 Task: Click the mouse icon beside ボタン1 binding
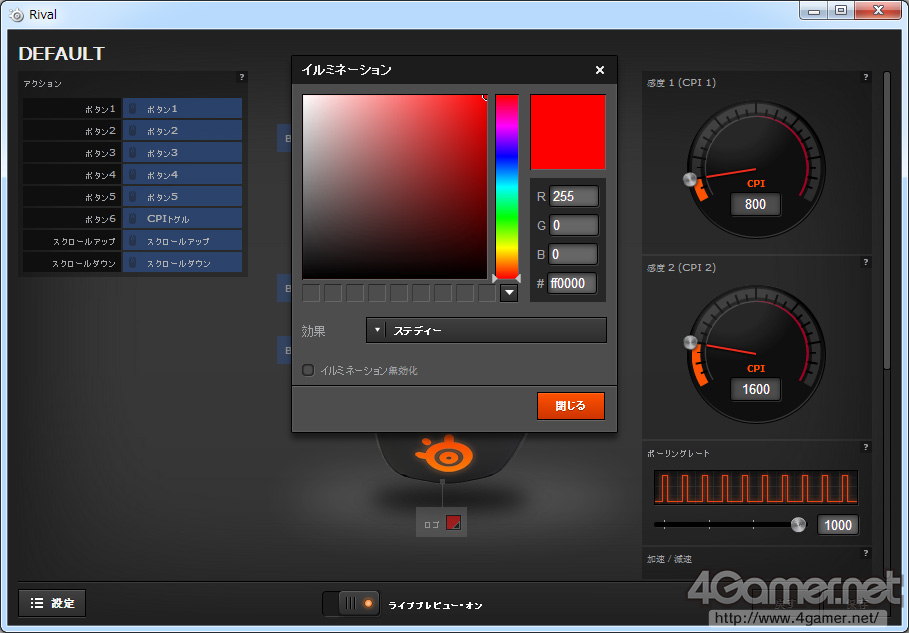click(x=134, y=109)
